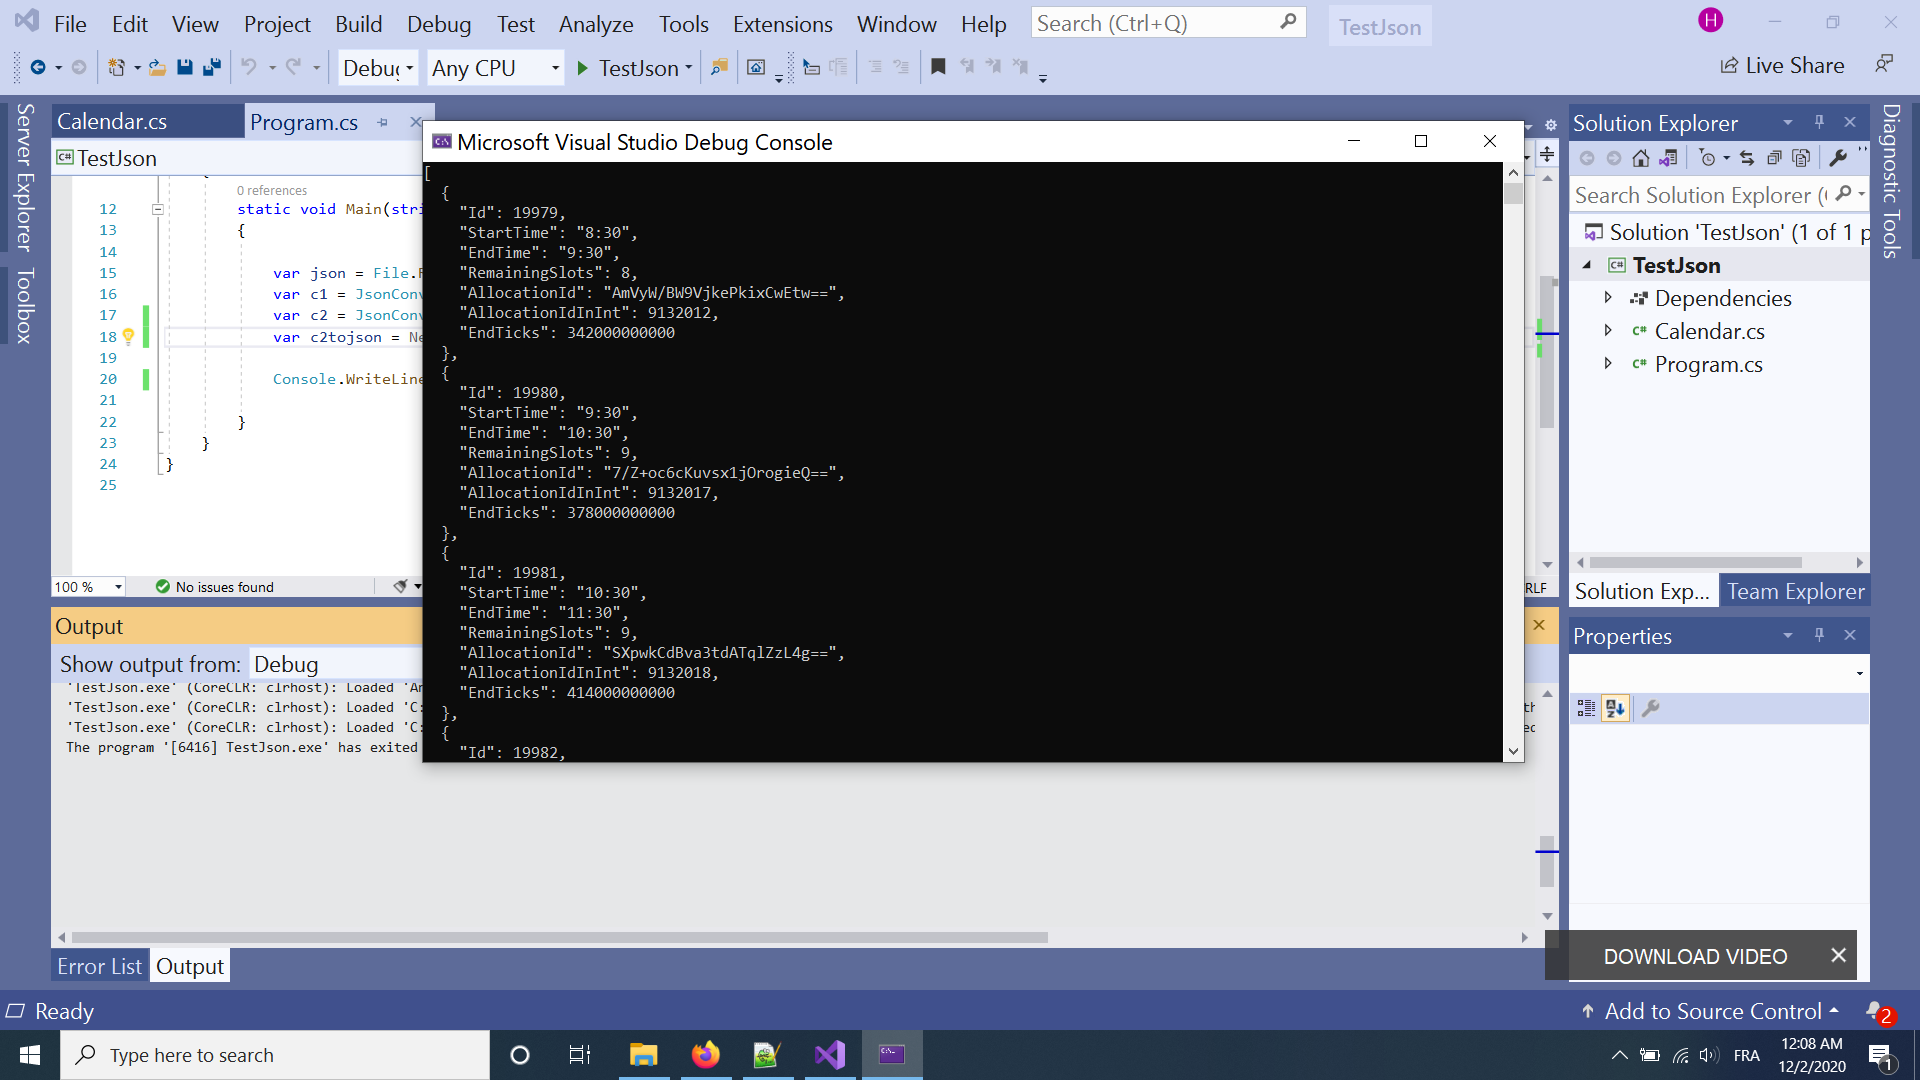Open Properties wrench icon in Solution Explorer toolbar
This screenshot has width=1920, height=1080.
click(x=1838, y=158)
